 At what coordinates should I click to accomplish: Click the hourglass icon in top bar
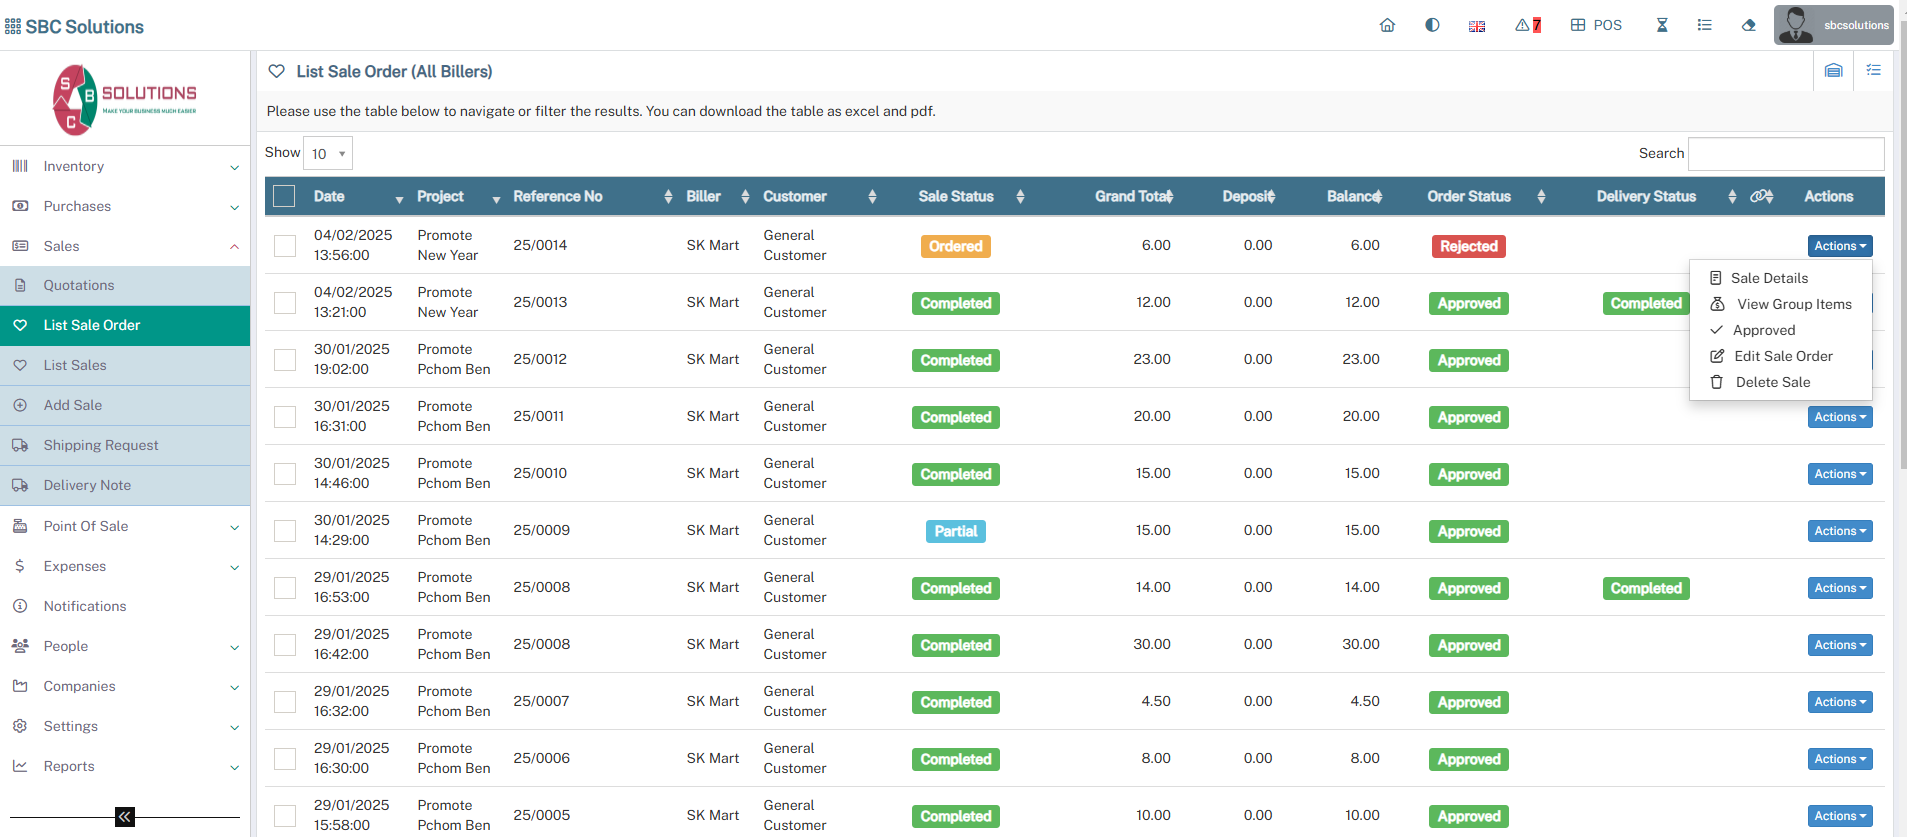pyautogui.click(x=1662, y=25)
